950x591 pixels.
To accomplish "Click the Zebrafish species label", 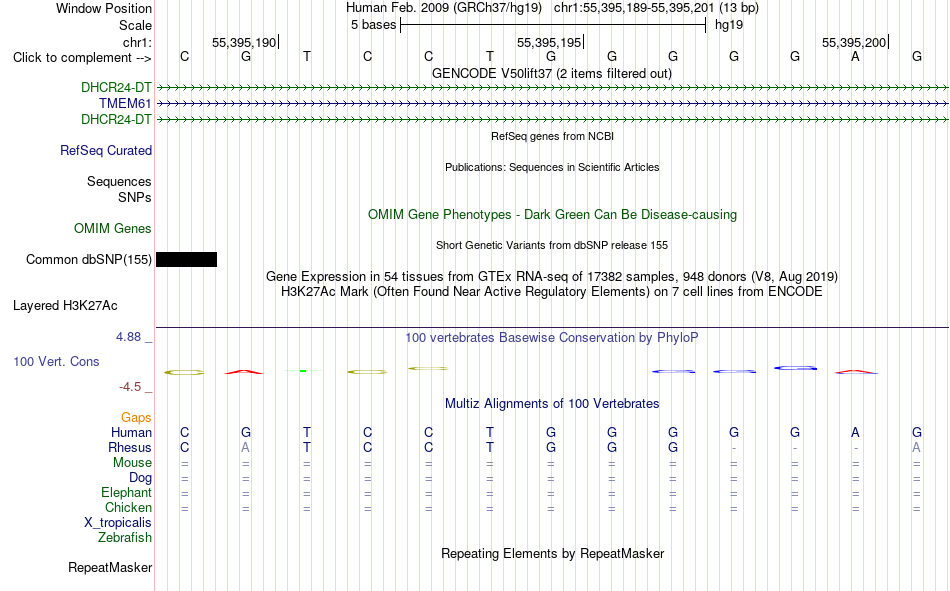I will point(125,537).
